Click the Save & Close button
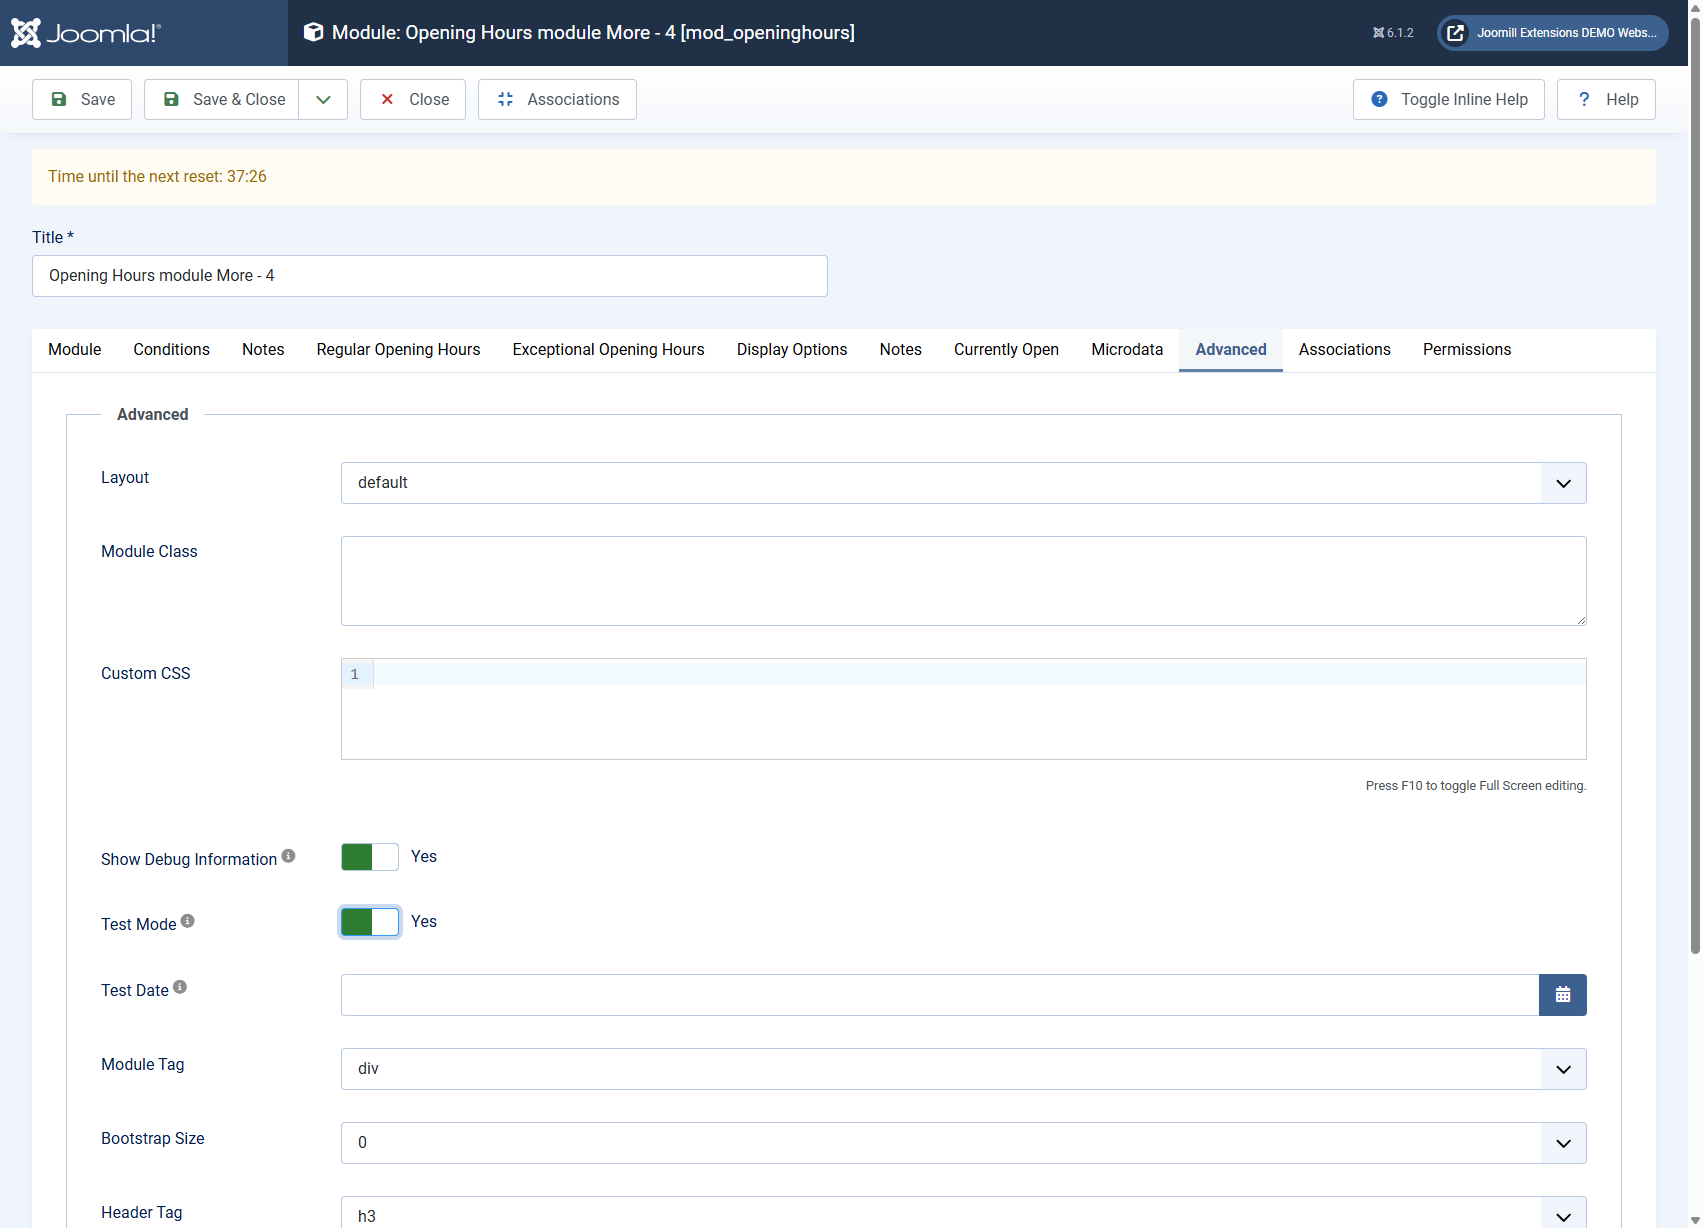 tap(222, 100)
